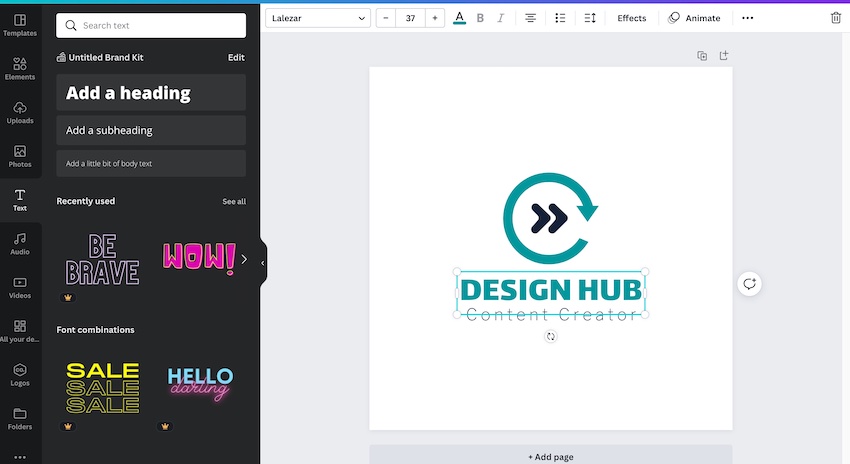Click the Font combinations heading

tap(95, 330)
